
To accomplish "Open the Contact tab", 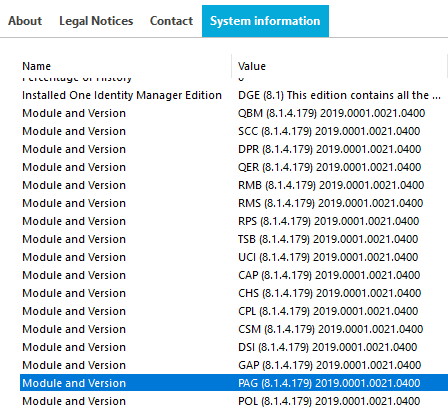I will click(171, 21).
